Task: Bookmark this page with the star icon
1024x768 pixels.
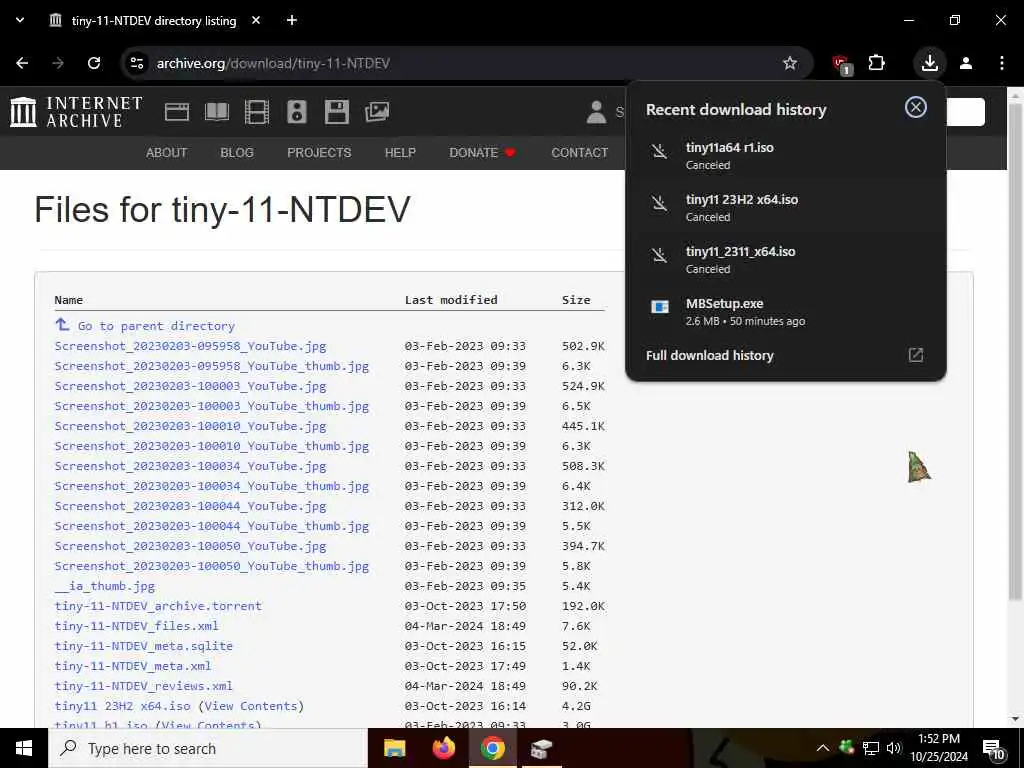Action: [x=790, y=63]
